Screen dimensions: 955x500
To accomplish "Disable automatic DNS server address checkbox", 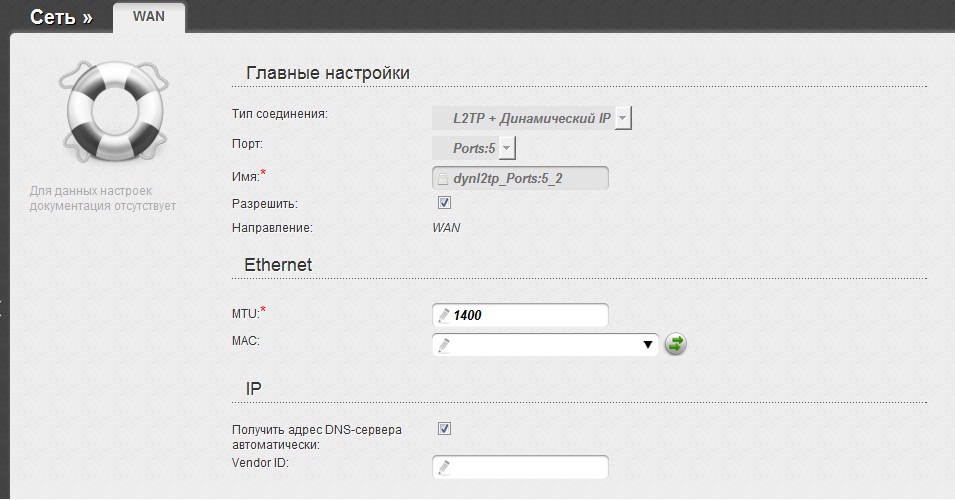I will [445, 429].
